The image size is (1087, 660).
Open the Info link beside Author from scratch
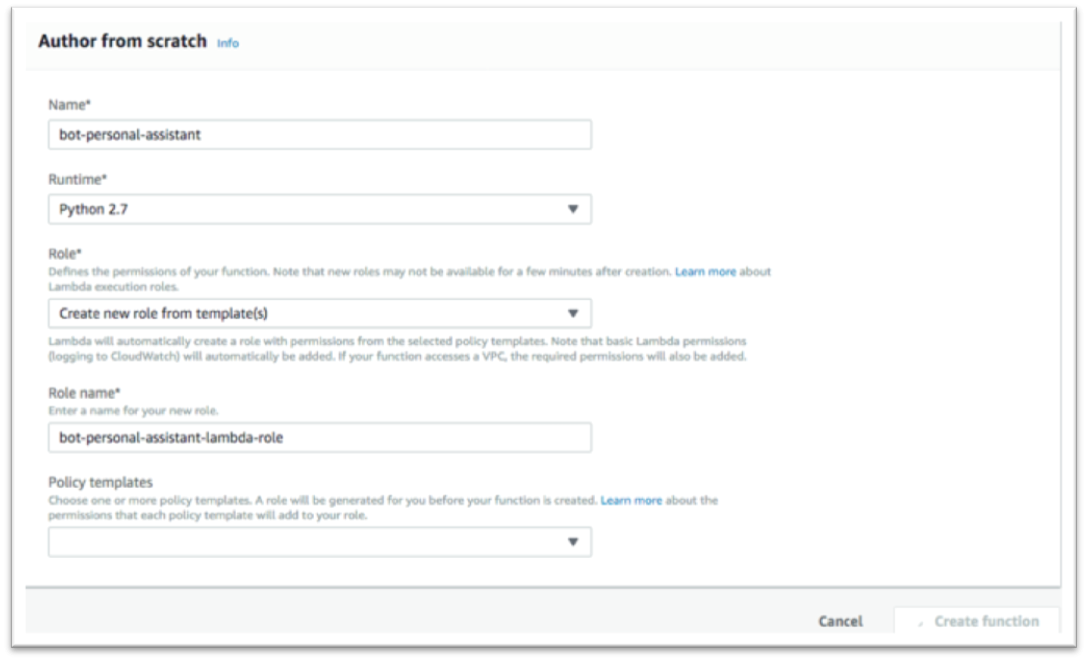(227, 43)
